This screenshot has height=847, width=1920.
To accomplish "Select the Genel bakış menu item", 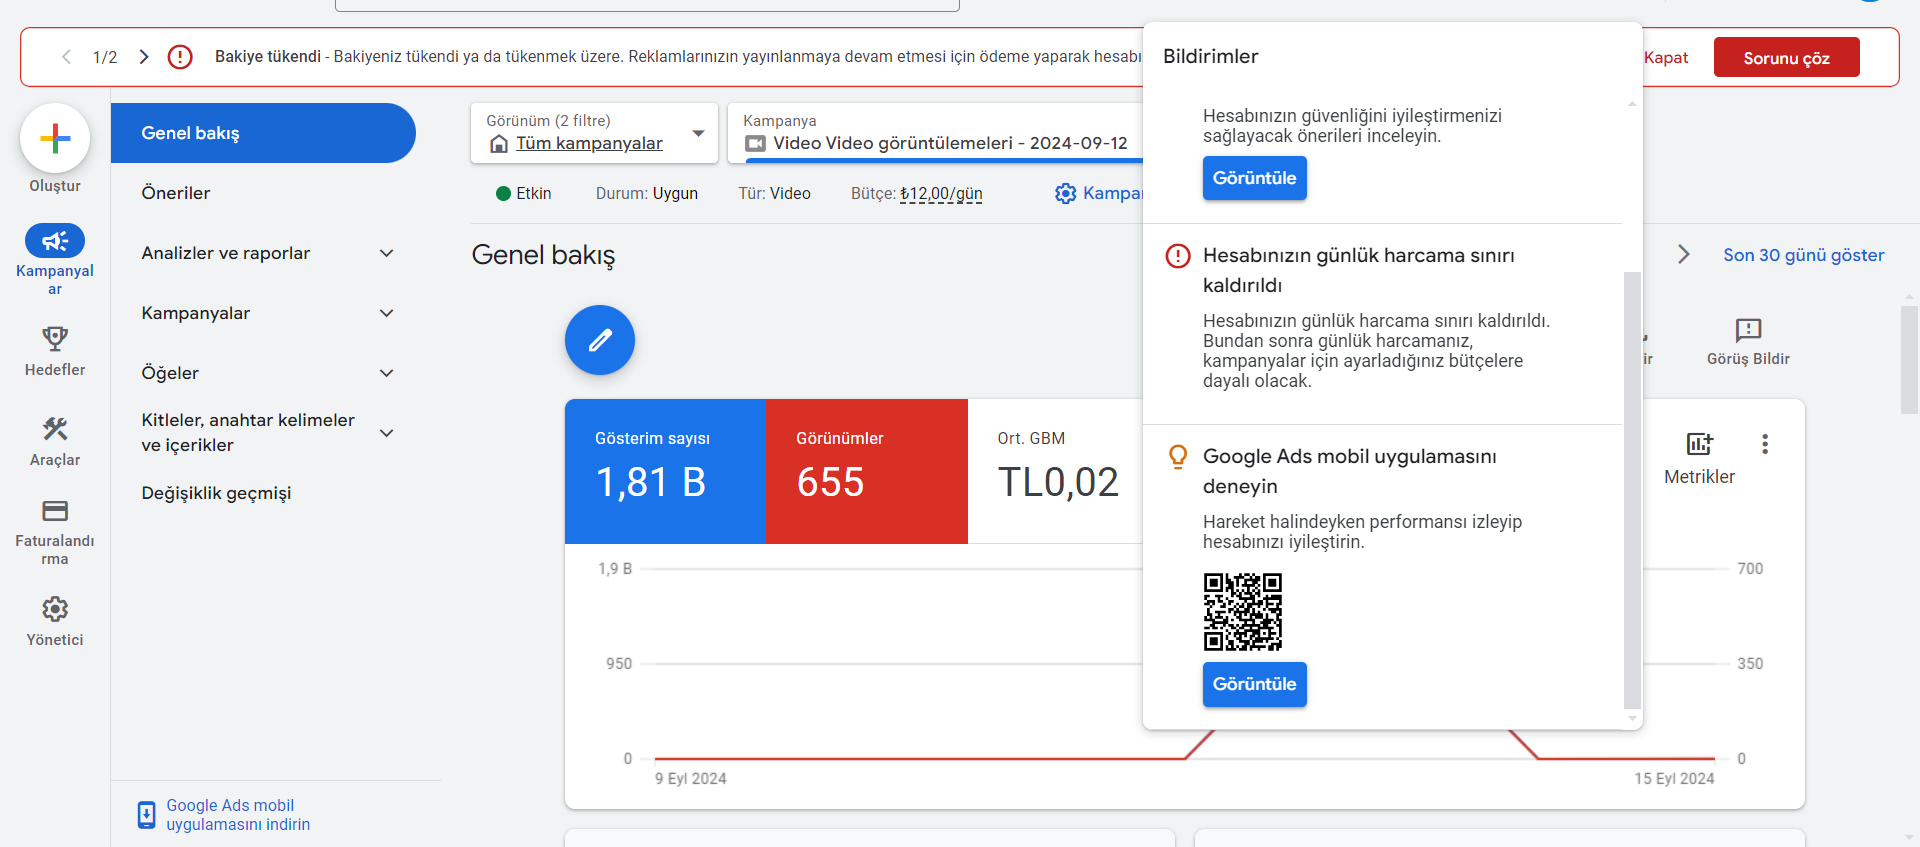I will [263, 133].
